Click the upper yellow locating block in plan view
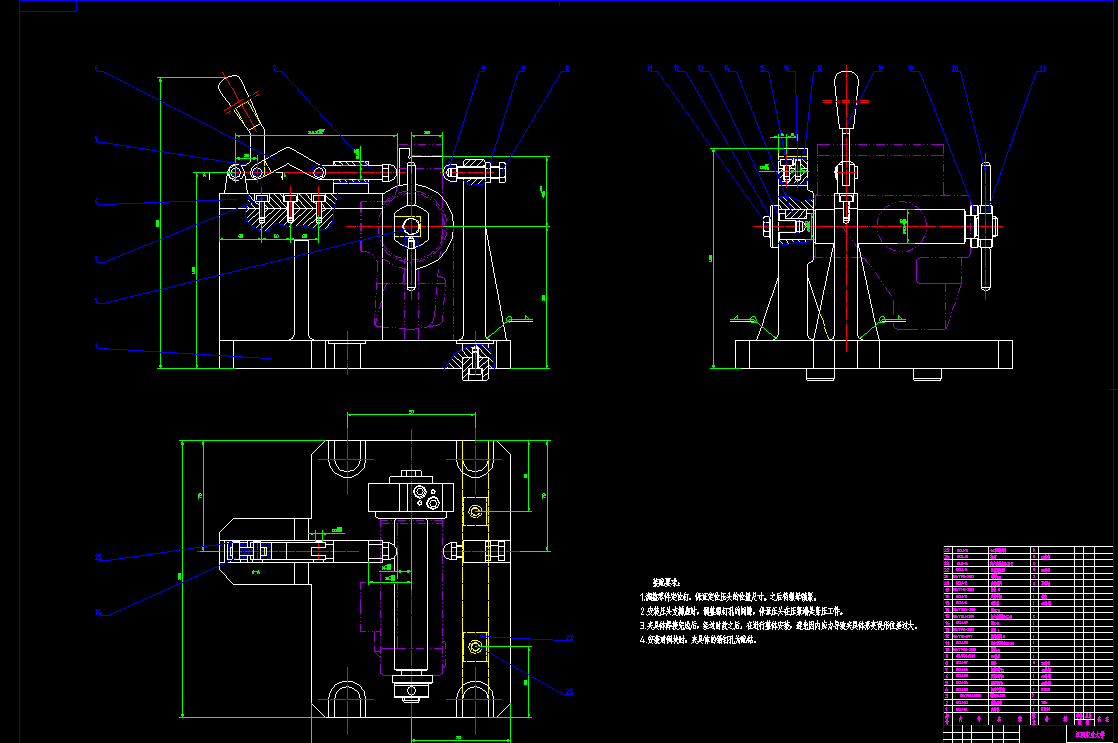This screenshot has width=1118, height=743. tap(476, 511)
